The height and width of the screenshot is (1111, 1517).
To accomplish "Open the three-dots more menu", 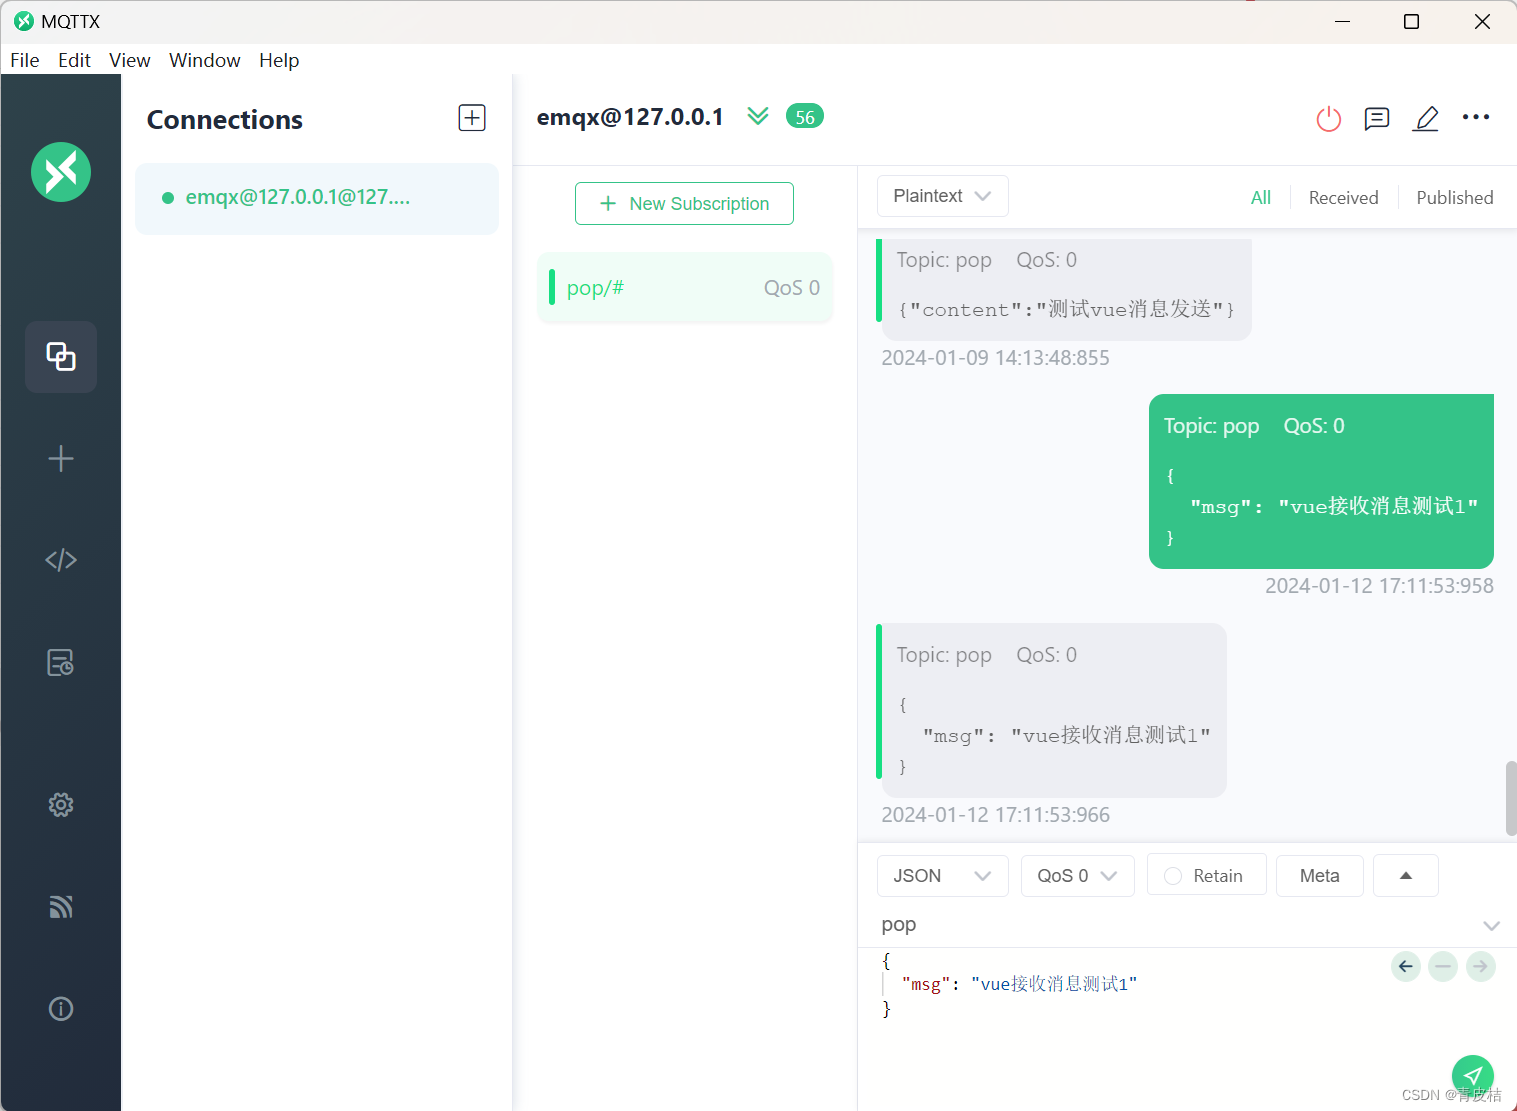I will click(x=1476, y=117).
